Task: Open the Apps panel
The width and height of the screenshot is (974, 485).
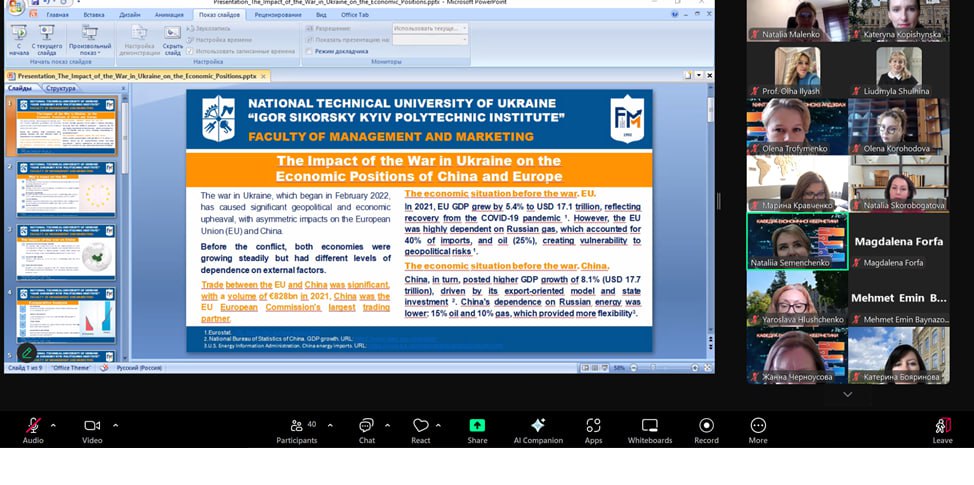Action: point(593,430)
